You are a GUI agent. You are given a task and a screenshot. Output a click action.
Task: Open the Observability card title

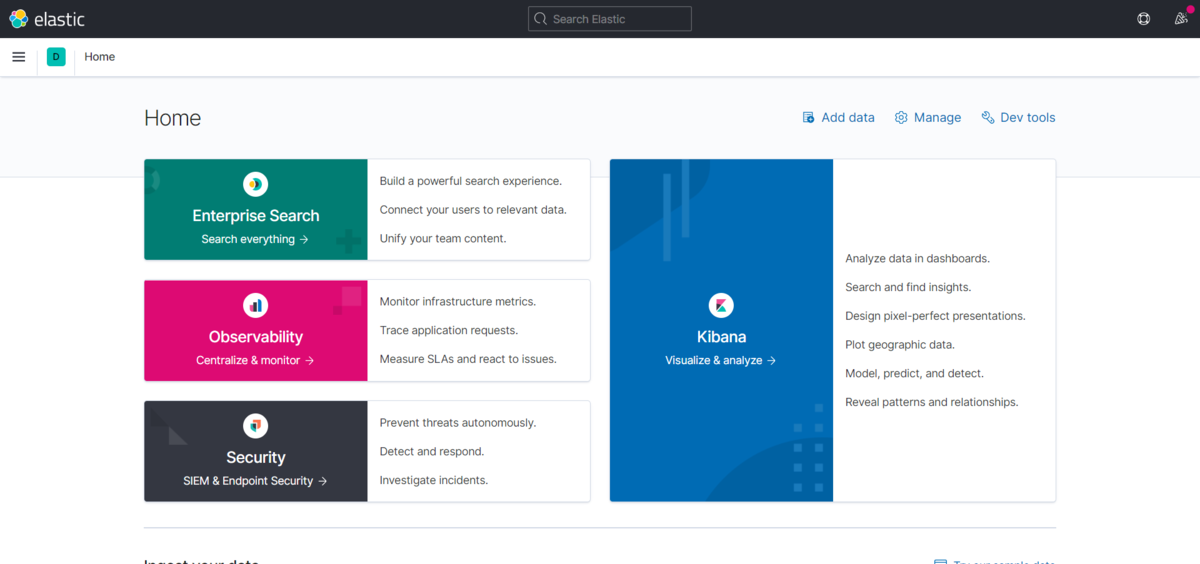[x=256, y=337]
